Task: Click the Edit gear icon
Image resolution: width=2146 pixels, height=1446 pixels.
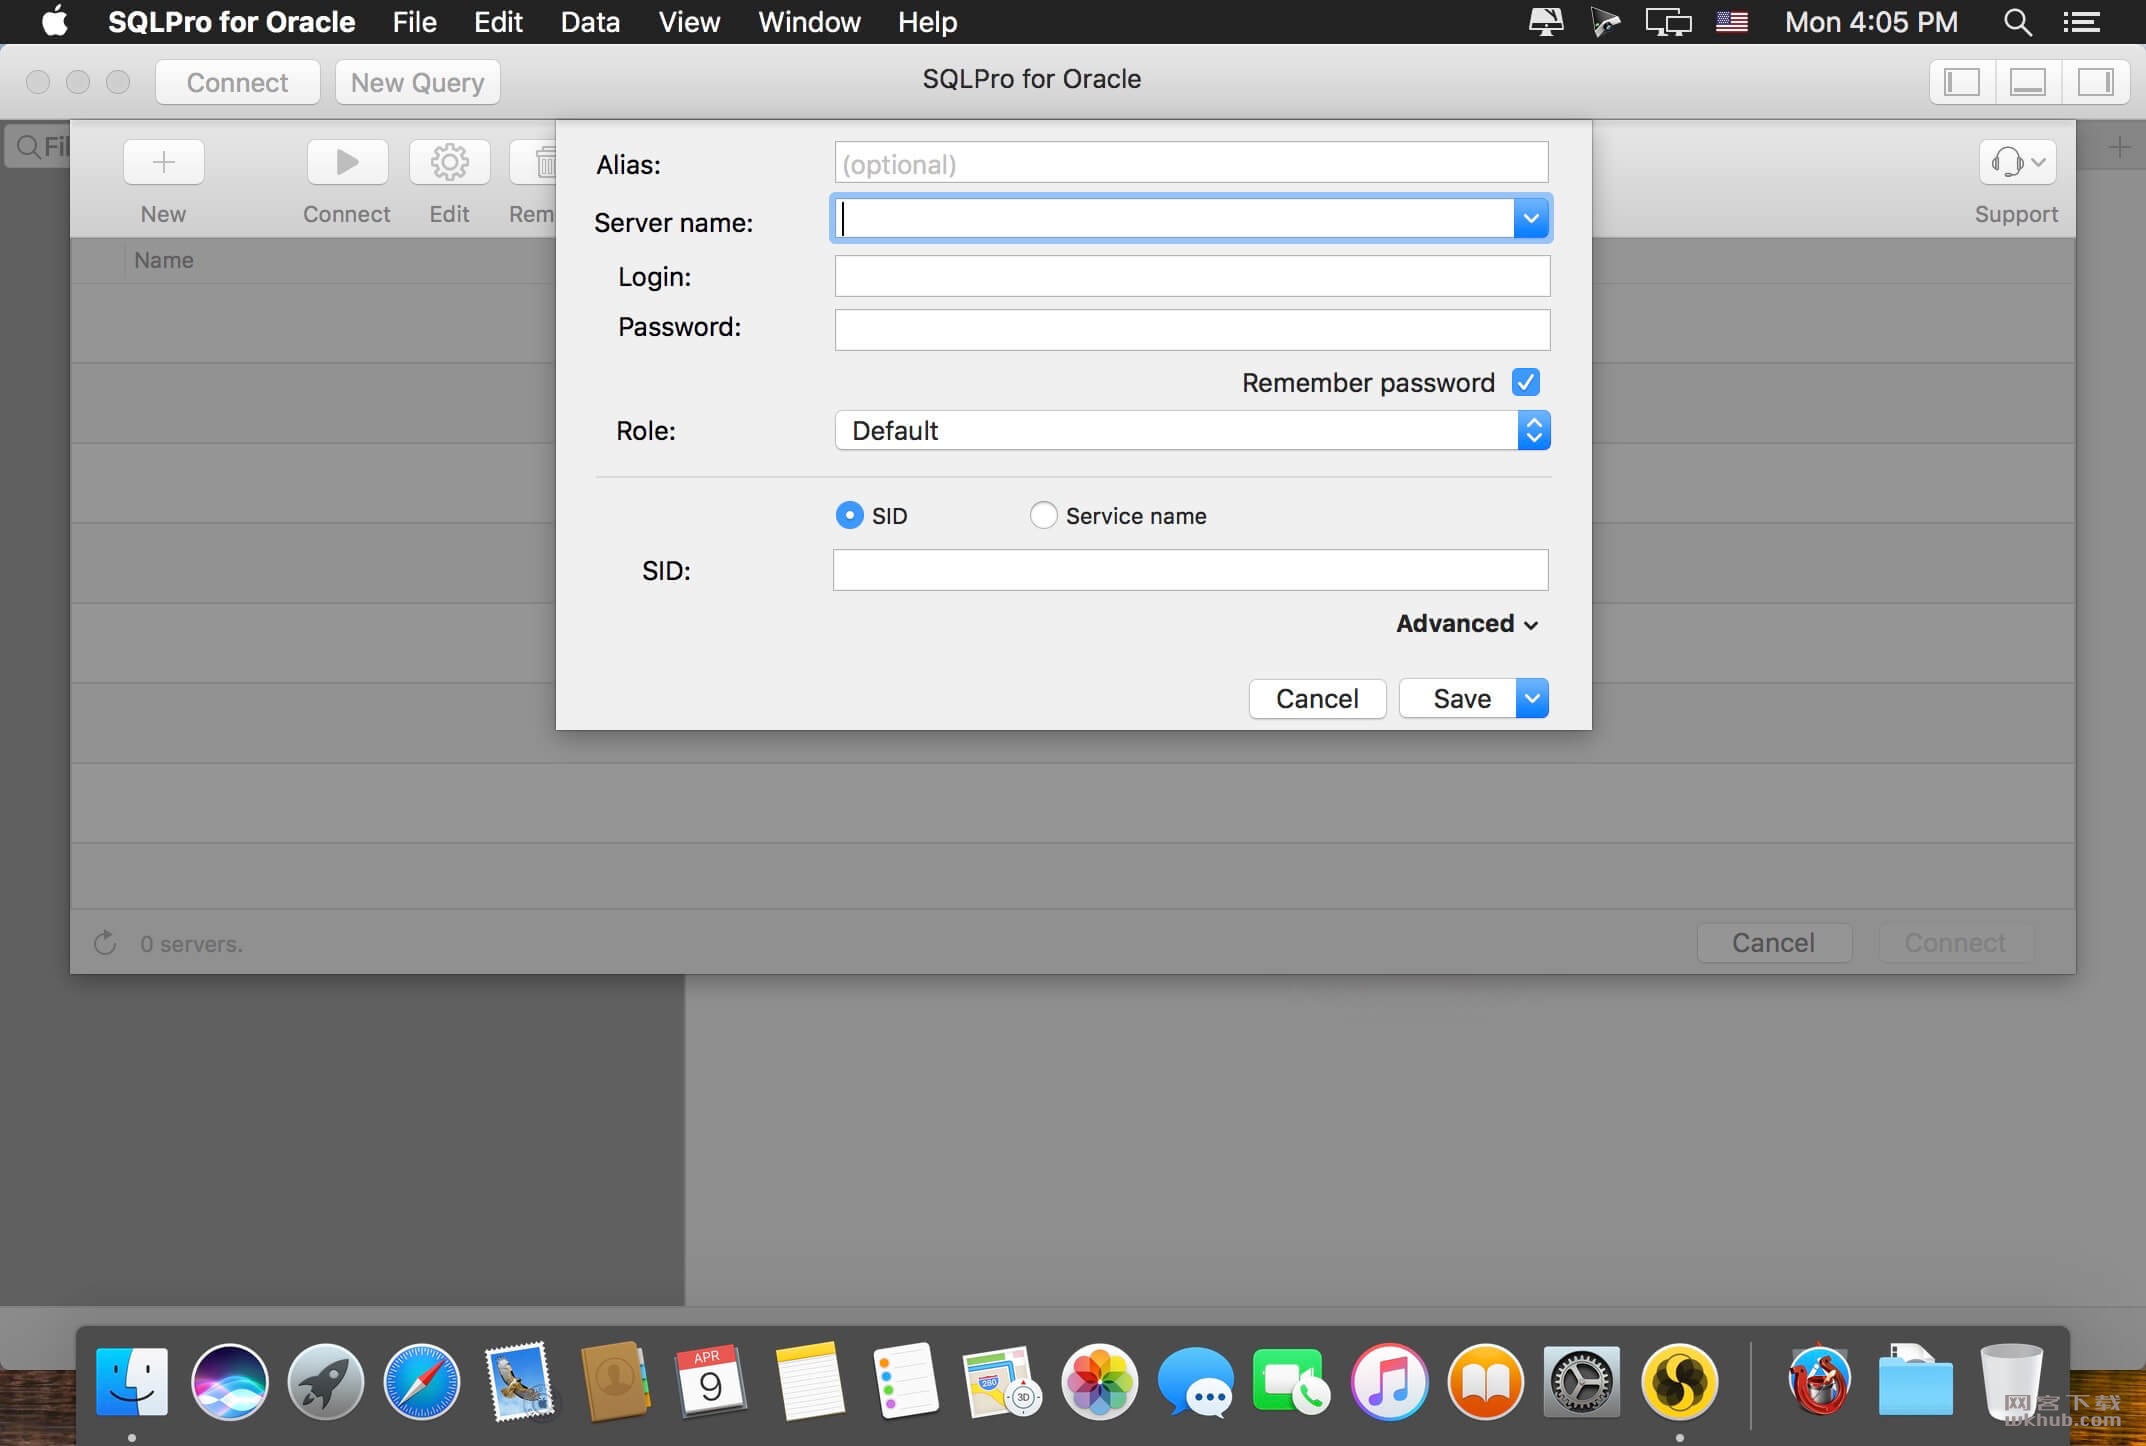Action: coord(449,162)
